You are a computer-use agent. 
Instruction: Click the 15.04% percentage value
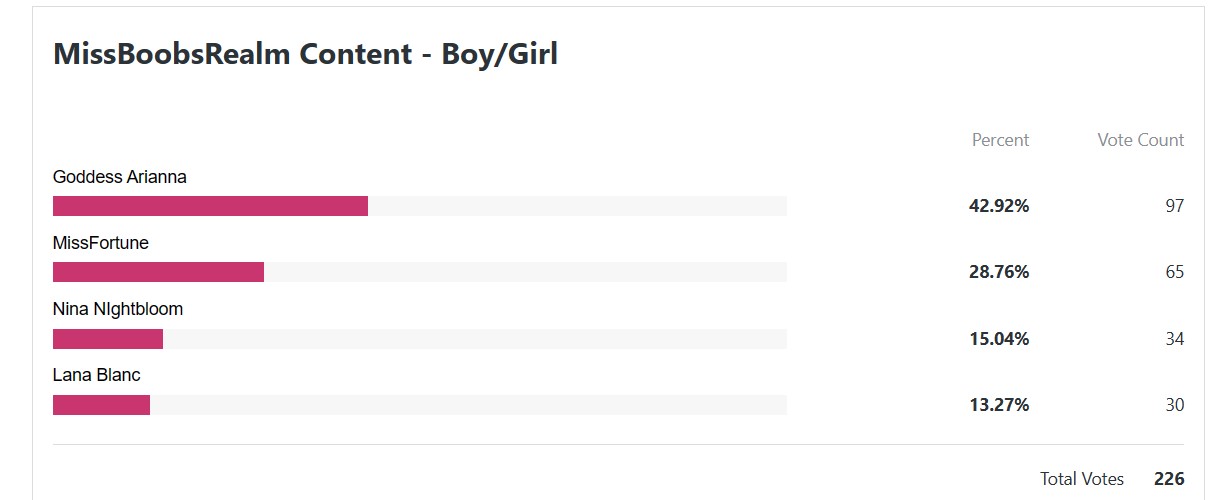999,339
